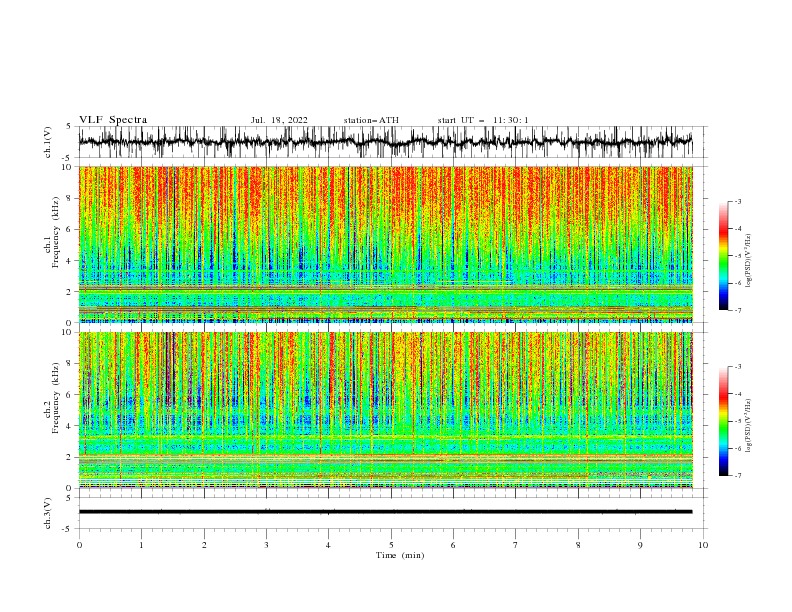
Task: Click the "Time (min)" axis title
Action: pyautogui.click(x=400, y=555)
